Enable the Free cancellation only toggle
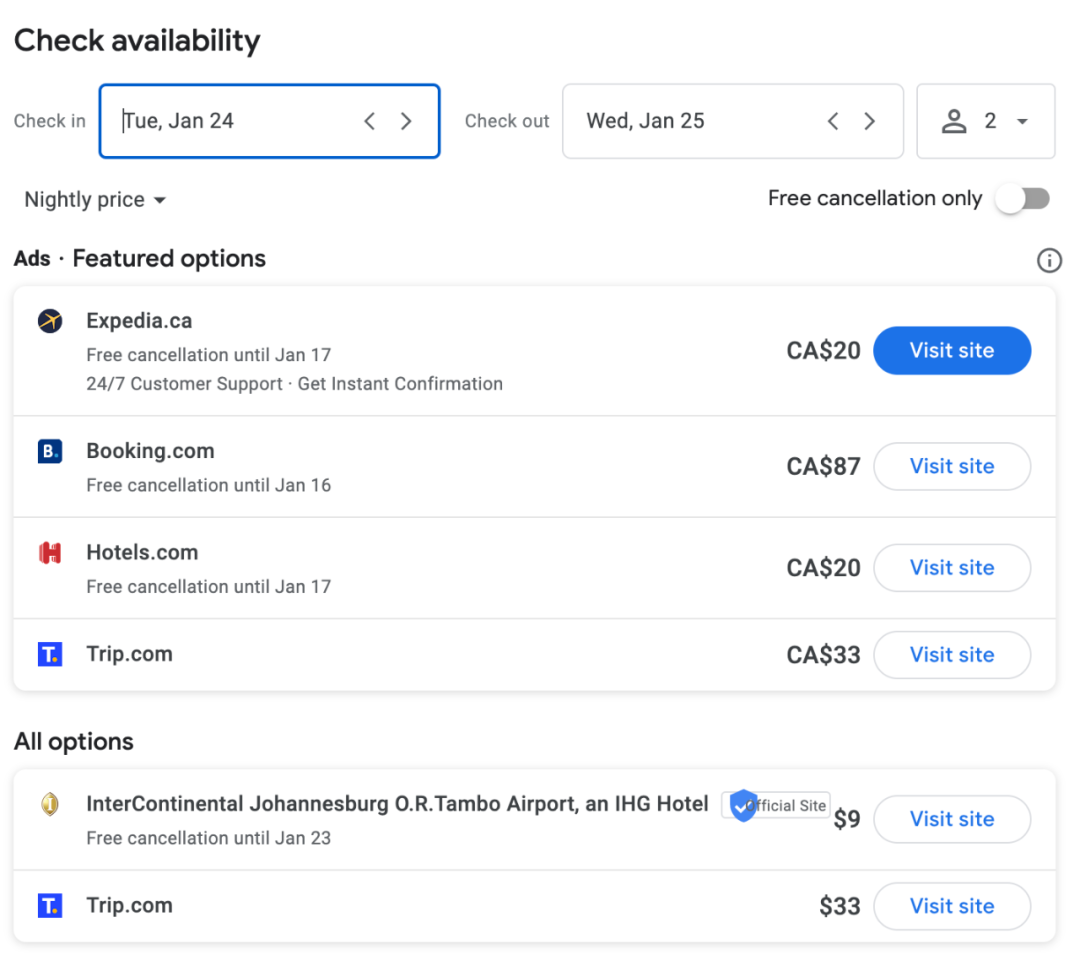1080x960 pixels. coord(1023,199)
